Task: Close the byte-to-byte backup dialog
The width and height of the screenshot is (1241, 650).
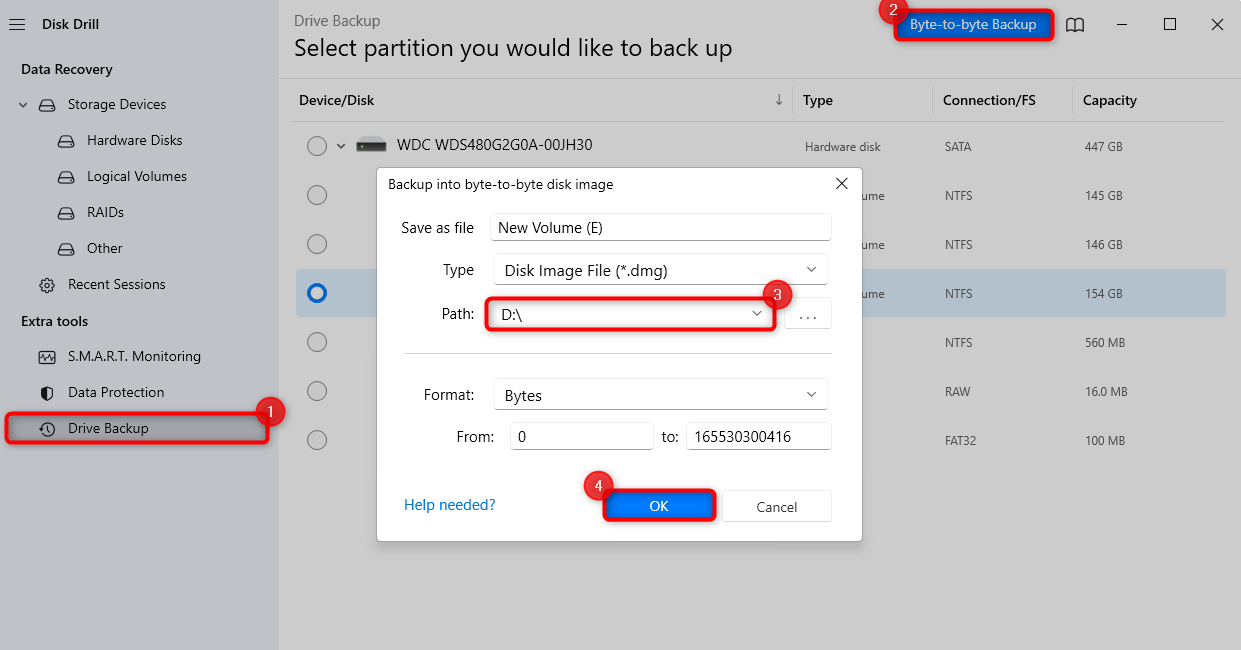Action: tap(841, 184)
